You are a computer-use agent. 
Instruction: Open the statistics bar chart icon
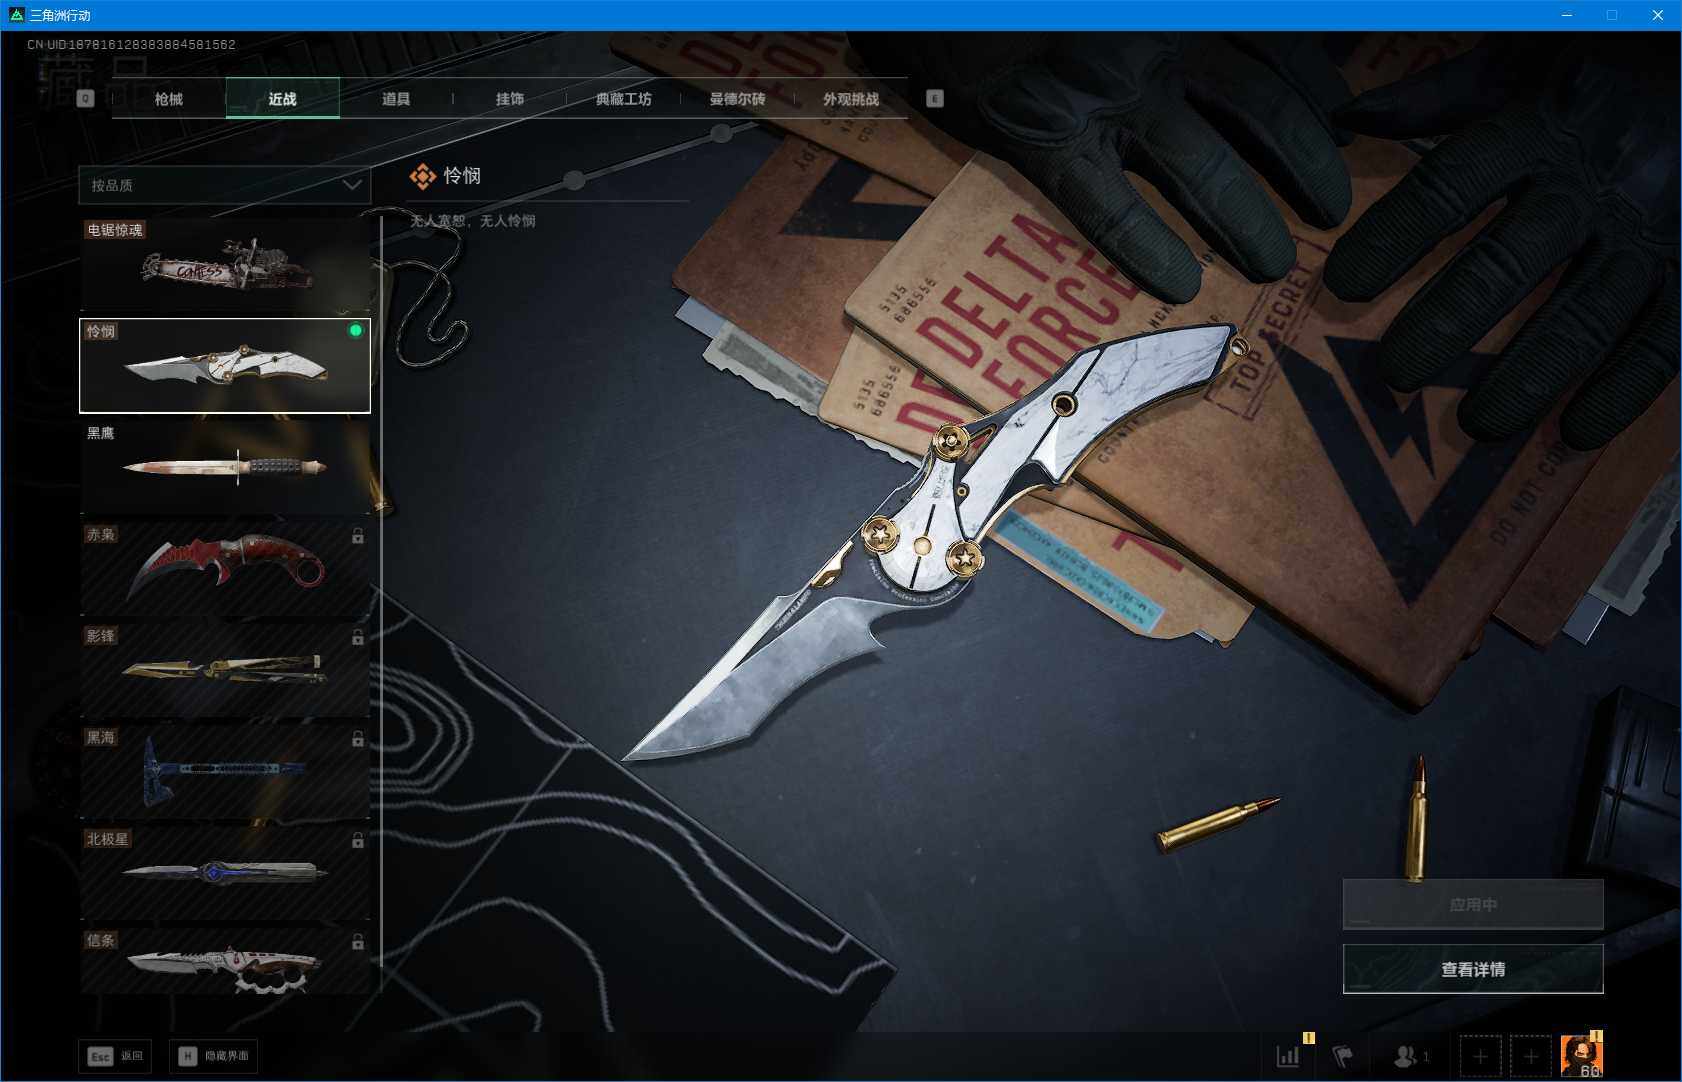pos(1288,1056)
